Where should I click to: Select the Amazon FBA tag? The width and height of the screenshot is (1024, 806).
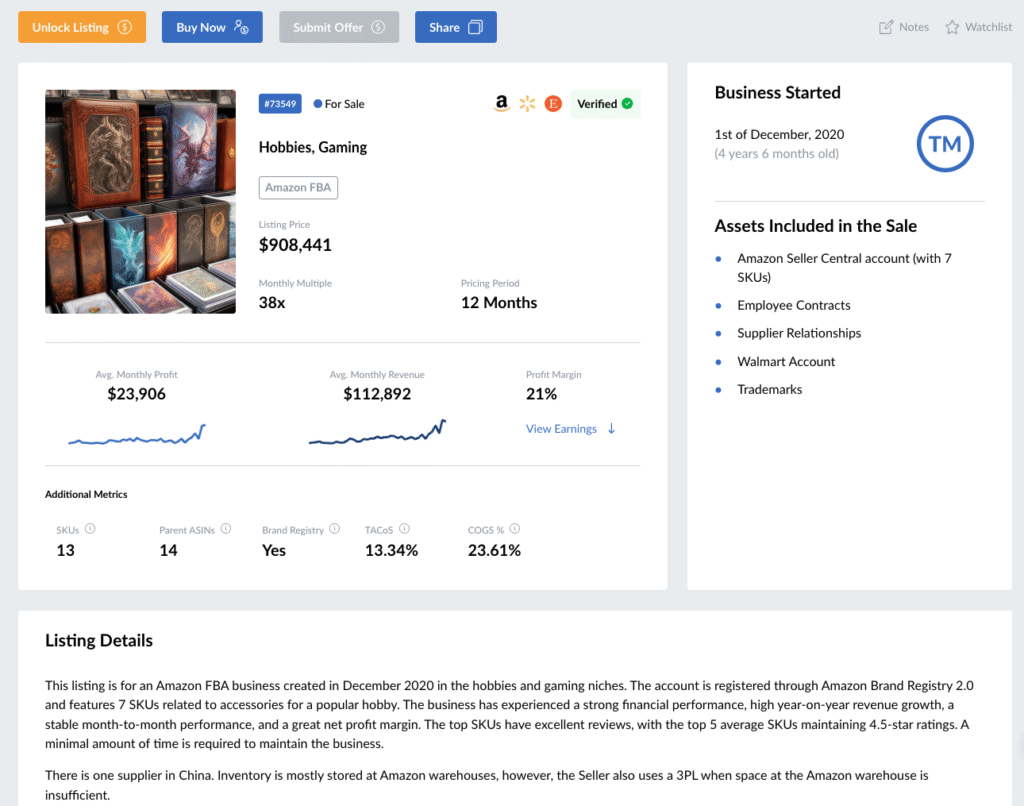[299, 187]
